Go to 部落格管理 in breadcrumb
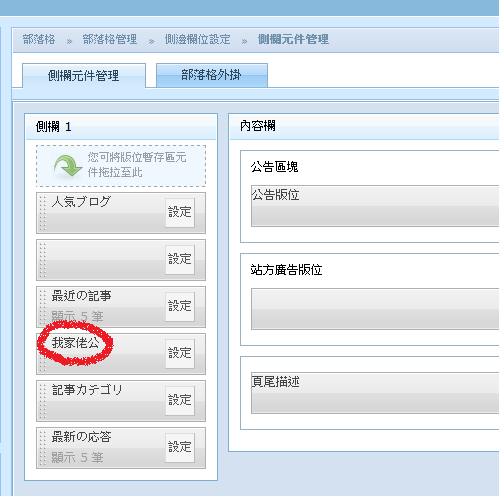499x496 pixels. 110,39
